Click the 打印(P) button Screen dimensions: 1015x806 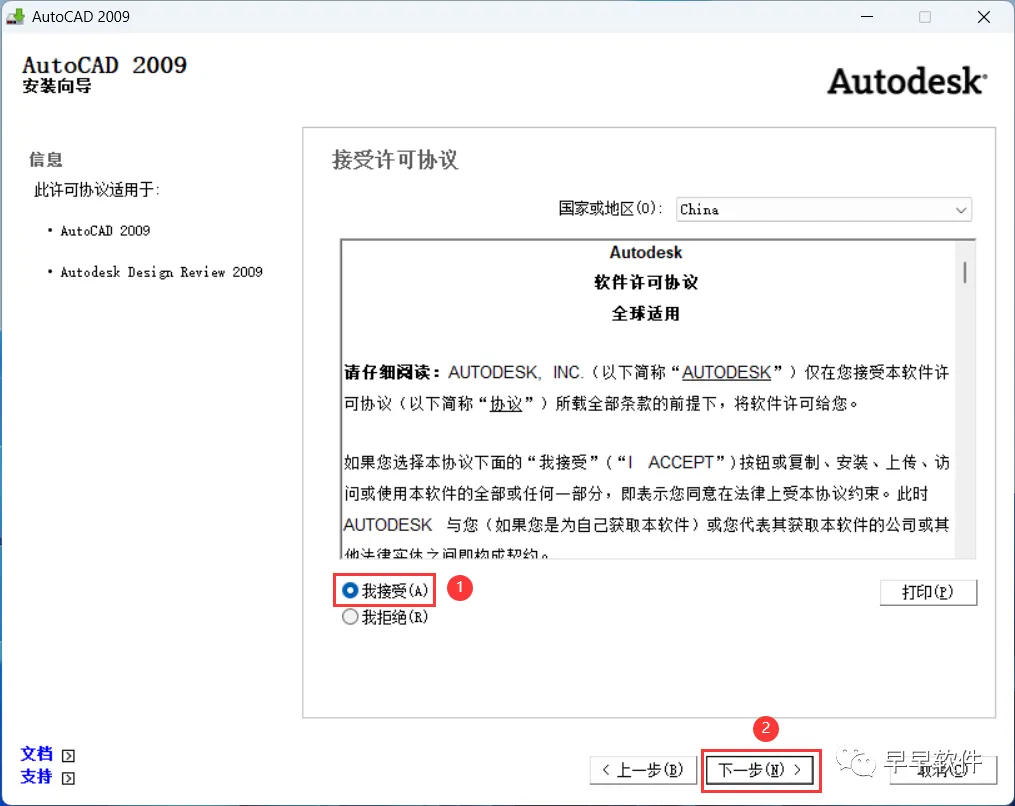click(x=928, y=592)
